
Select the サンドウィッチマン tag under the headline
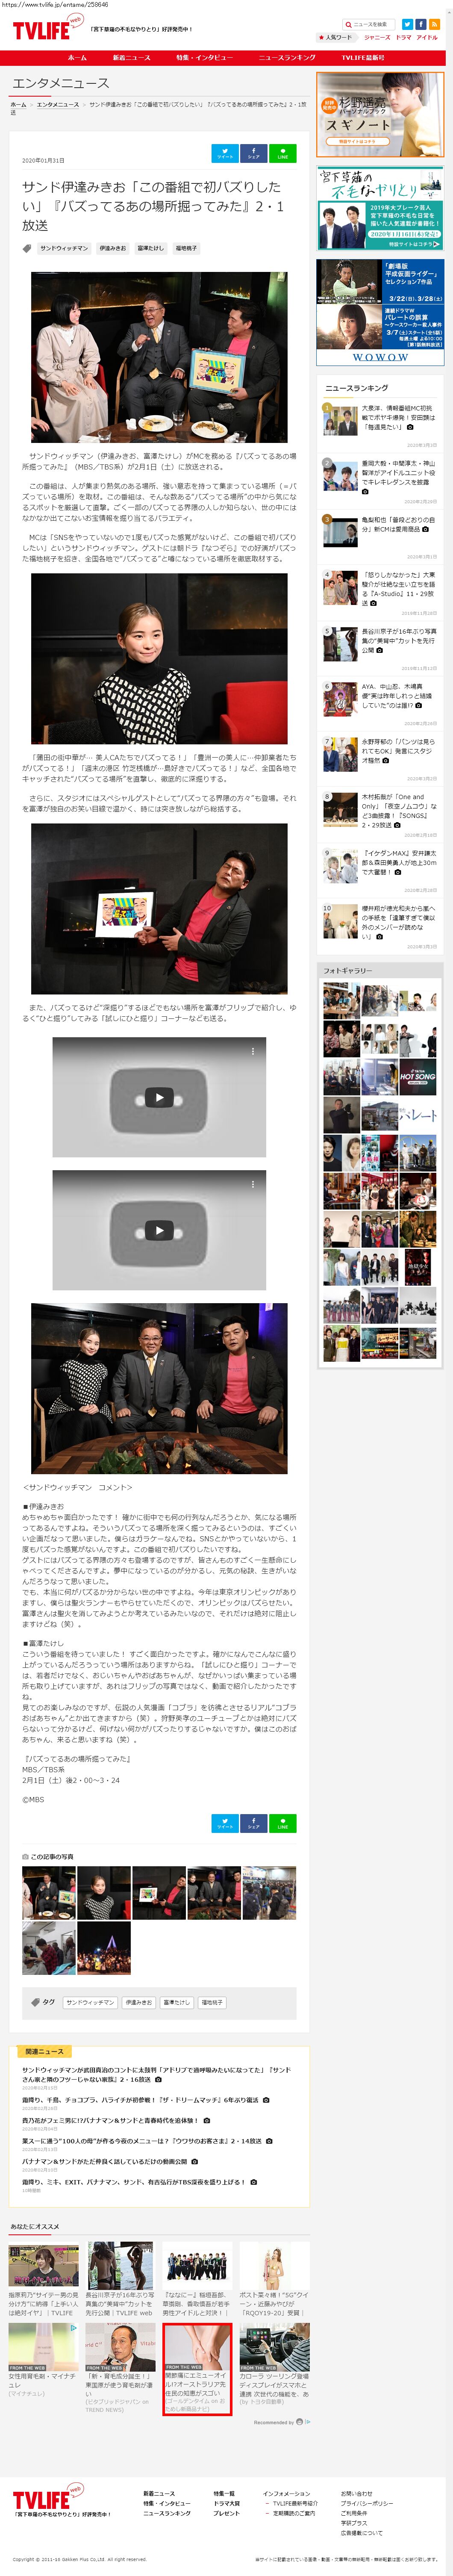coord(64,248)
